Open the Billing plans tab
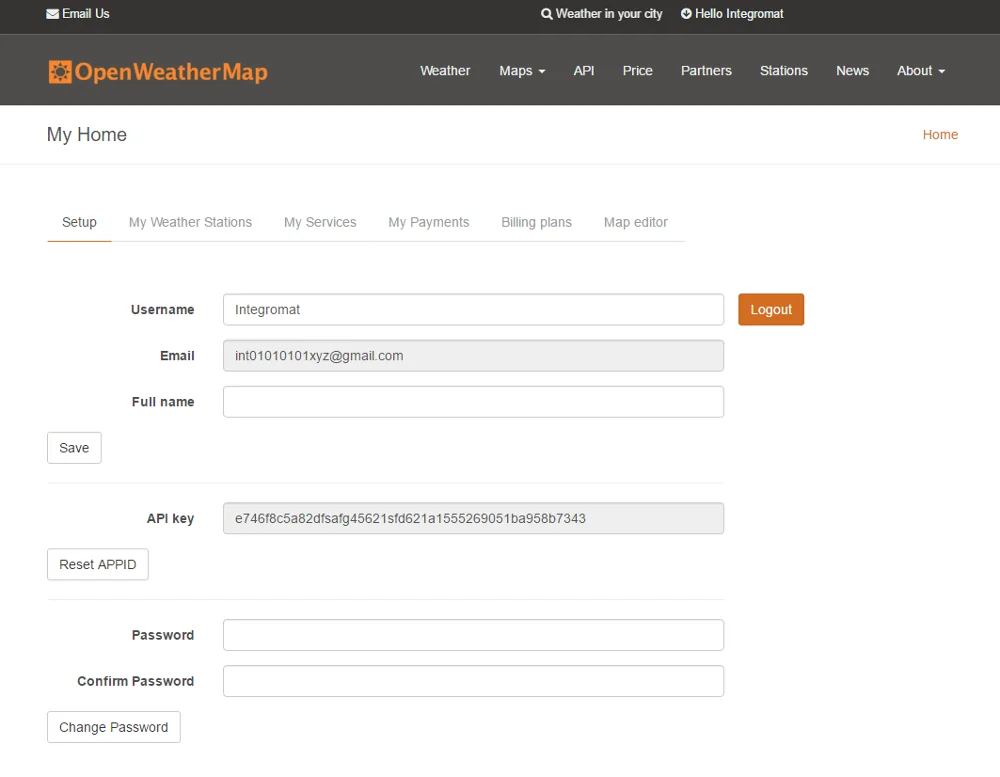1000x777 pixels. [536, 223]
